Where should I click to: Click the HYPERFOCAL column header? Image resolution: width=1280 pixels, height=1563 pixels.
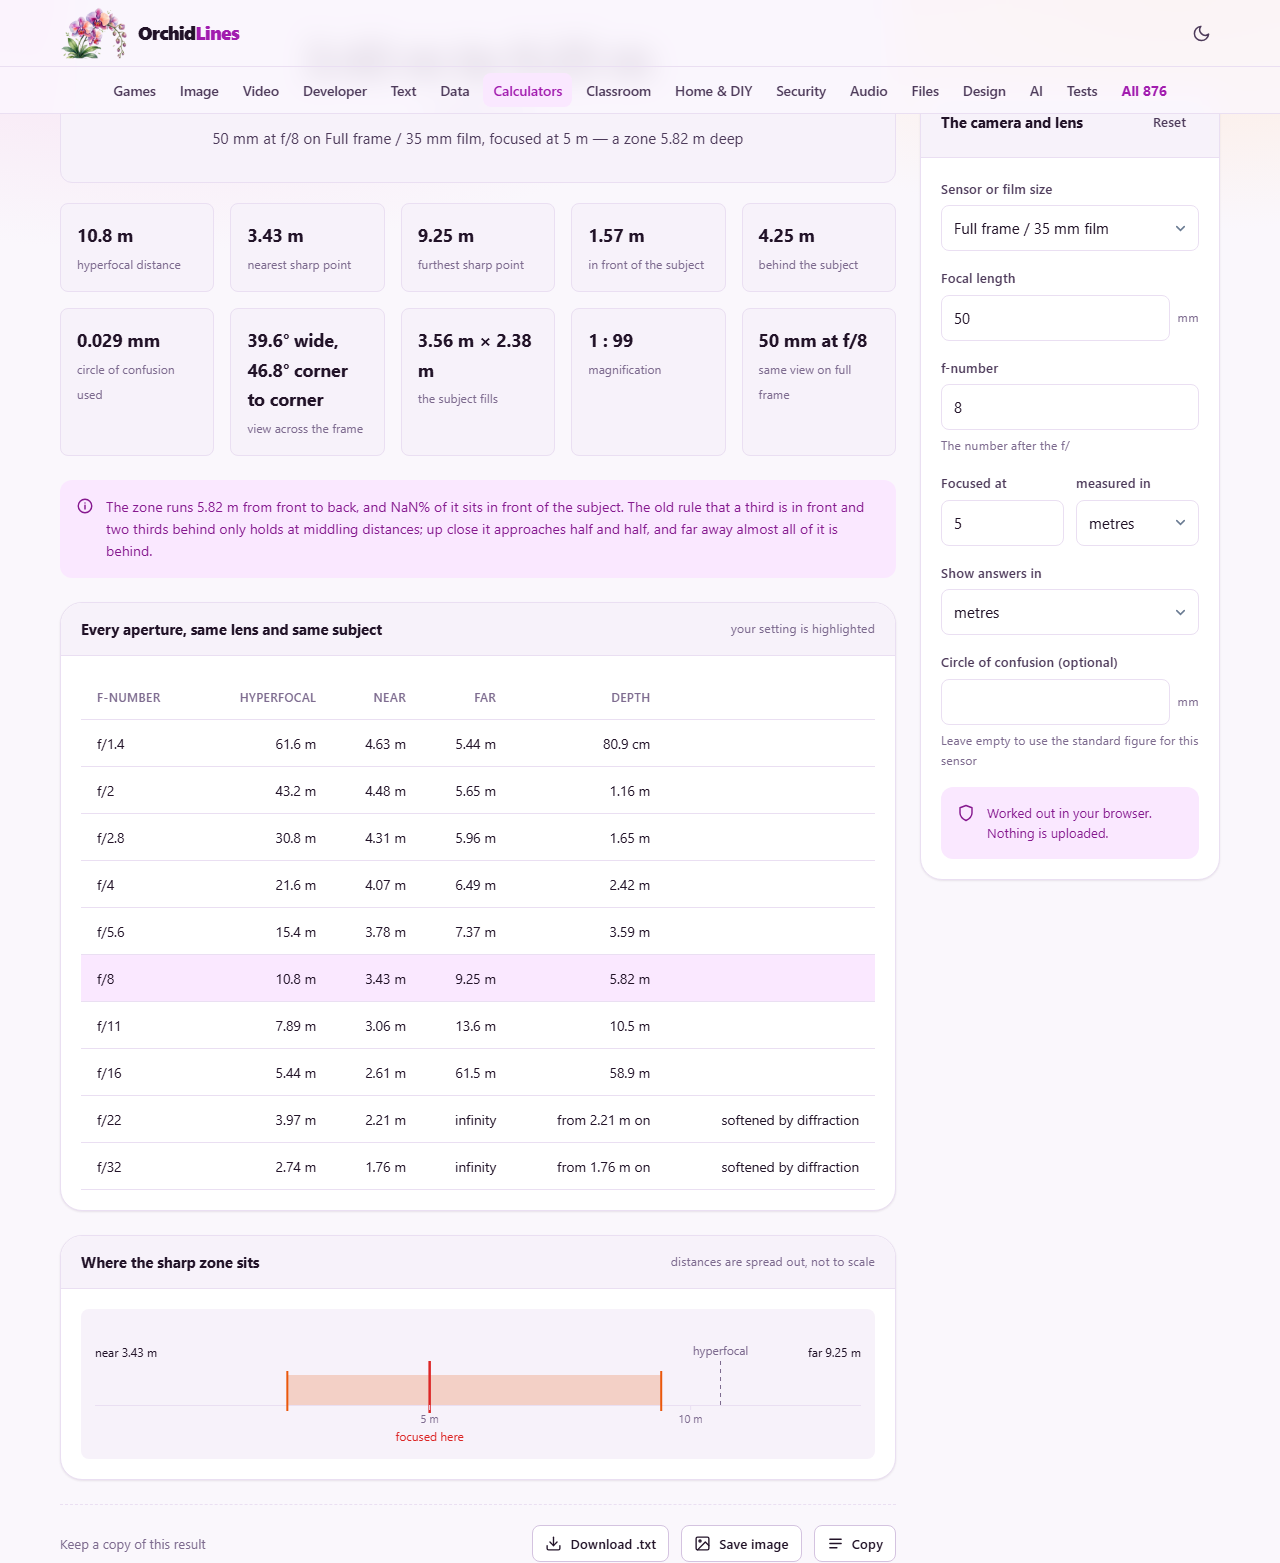(x=278, y=698)
